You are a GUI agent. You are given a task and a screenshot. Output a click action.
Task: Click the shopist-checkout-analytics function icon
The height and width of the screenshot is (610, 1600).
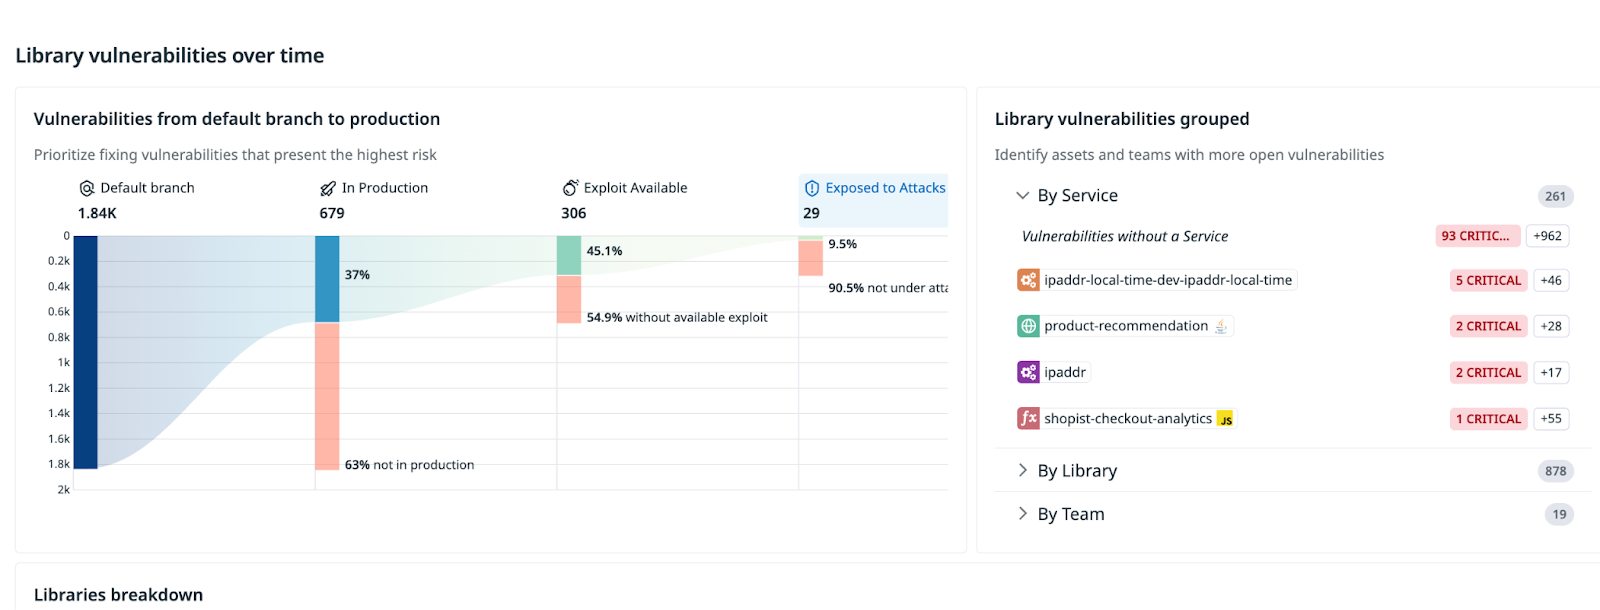tap(1028, 418)
